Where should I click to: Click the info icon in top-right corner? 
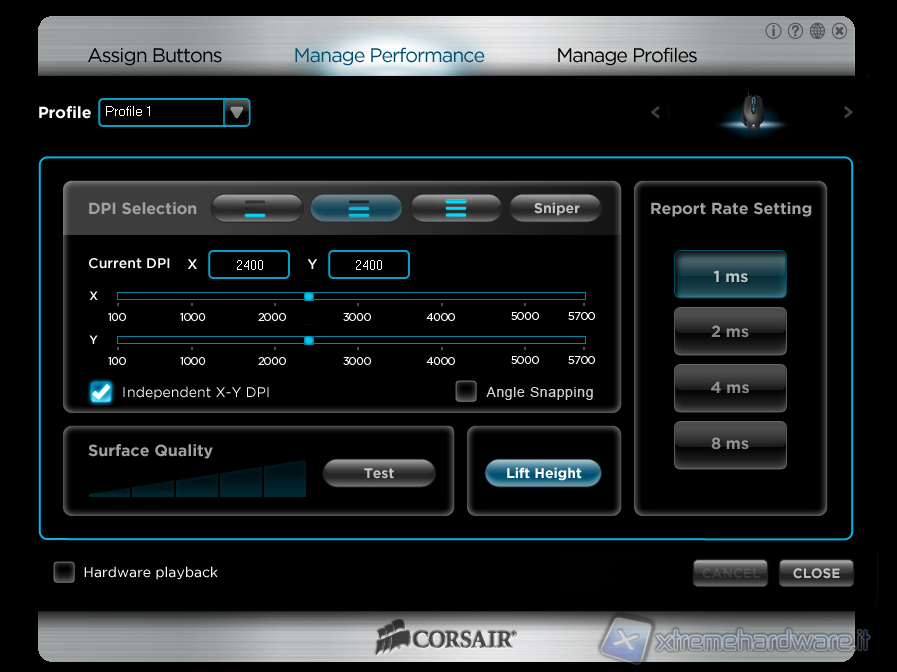pos(773,31)
